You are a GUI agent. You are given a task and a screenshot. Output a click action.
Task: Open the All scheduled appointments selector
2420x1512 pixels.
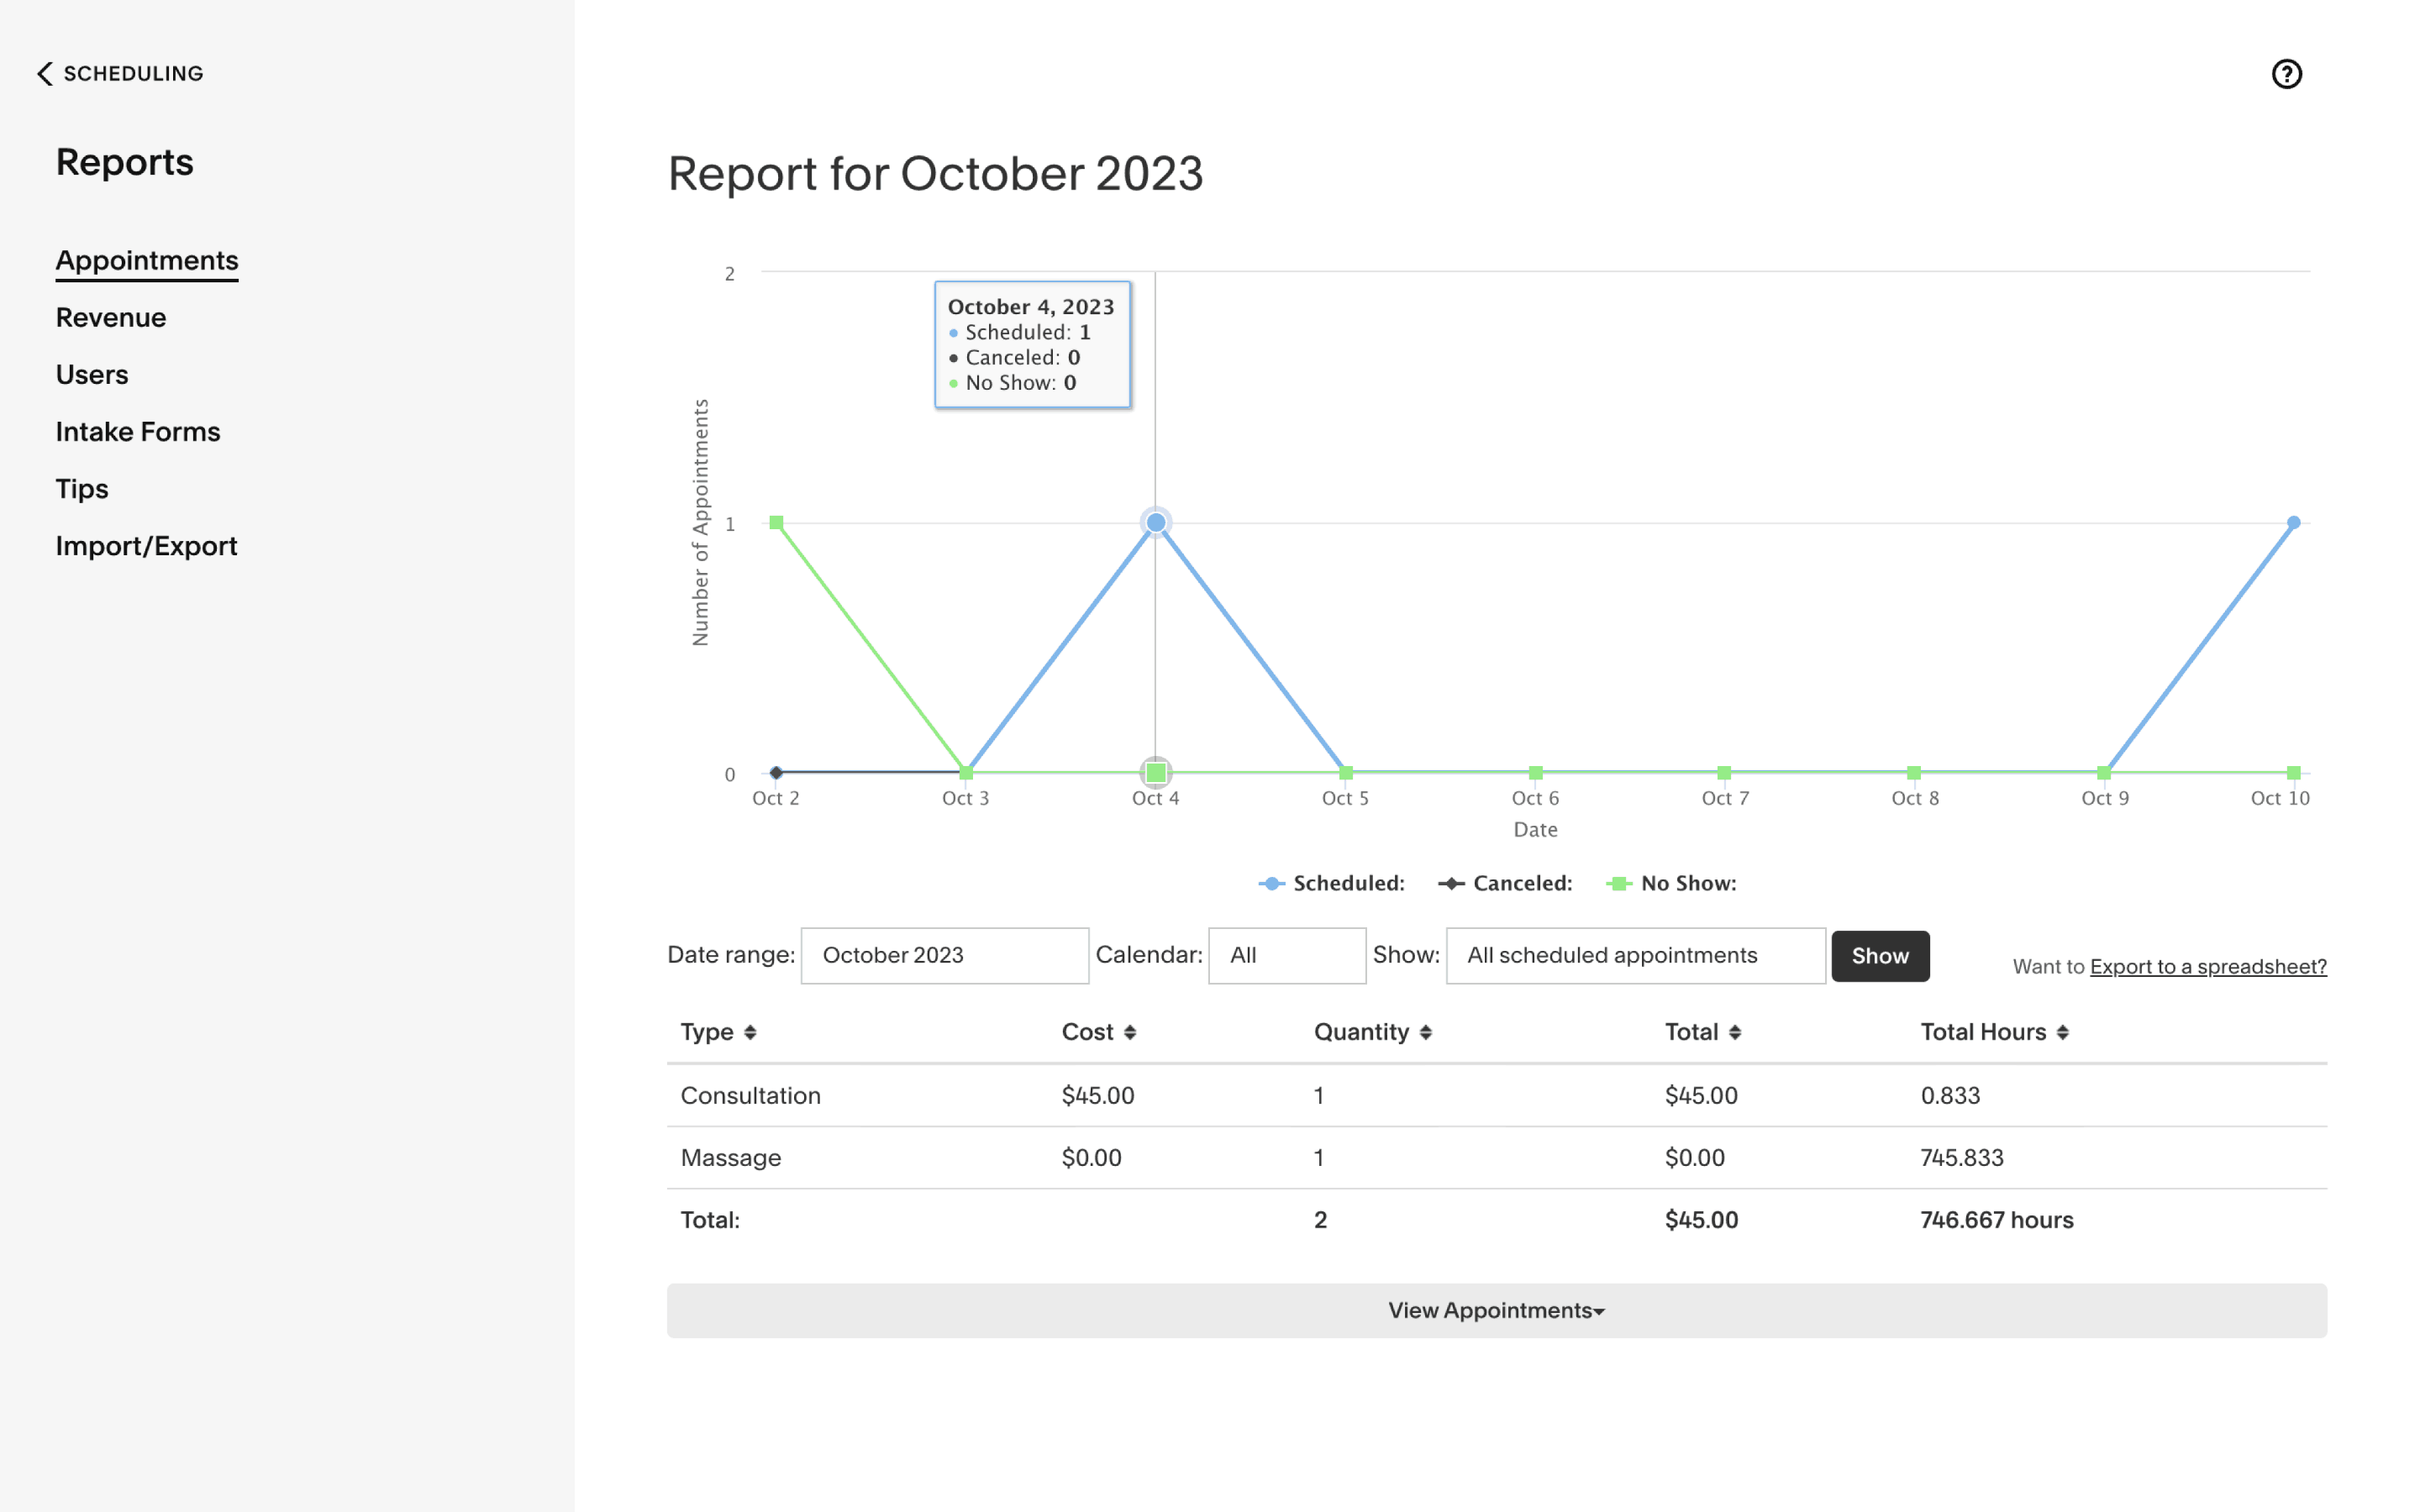click(1635, 955)
